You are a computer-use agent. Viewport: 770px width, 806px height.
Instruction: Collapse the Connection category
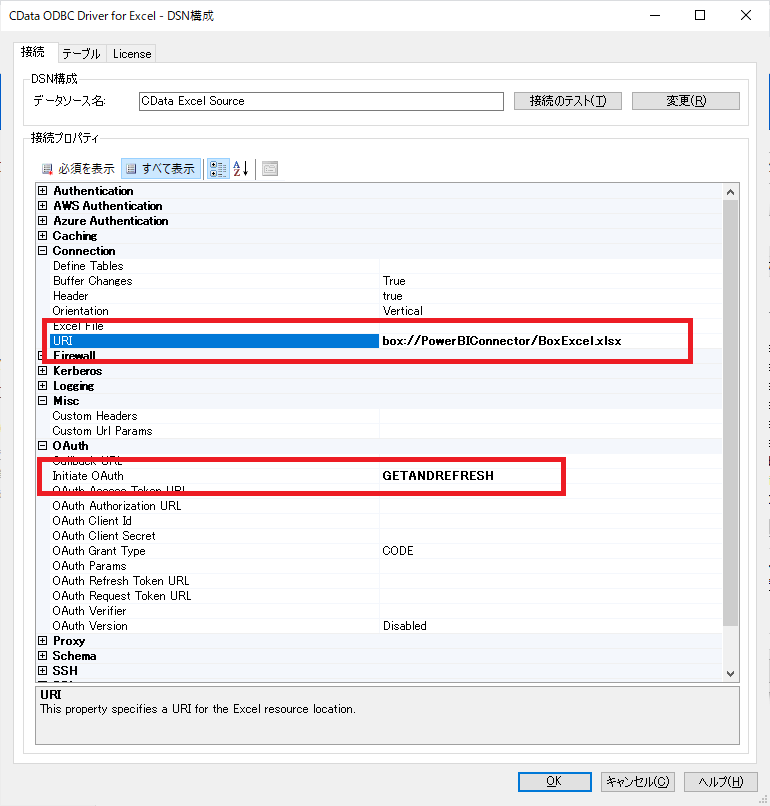[x=43, y=251]
